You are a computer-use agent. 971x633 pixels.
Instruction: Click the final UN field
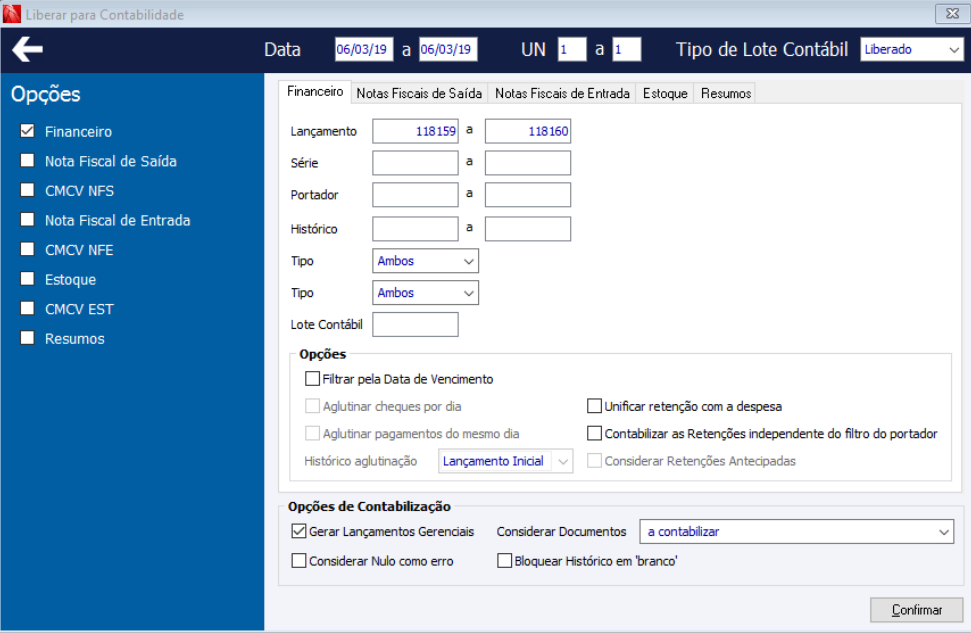coord(627,50)
